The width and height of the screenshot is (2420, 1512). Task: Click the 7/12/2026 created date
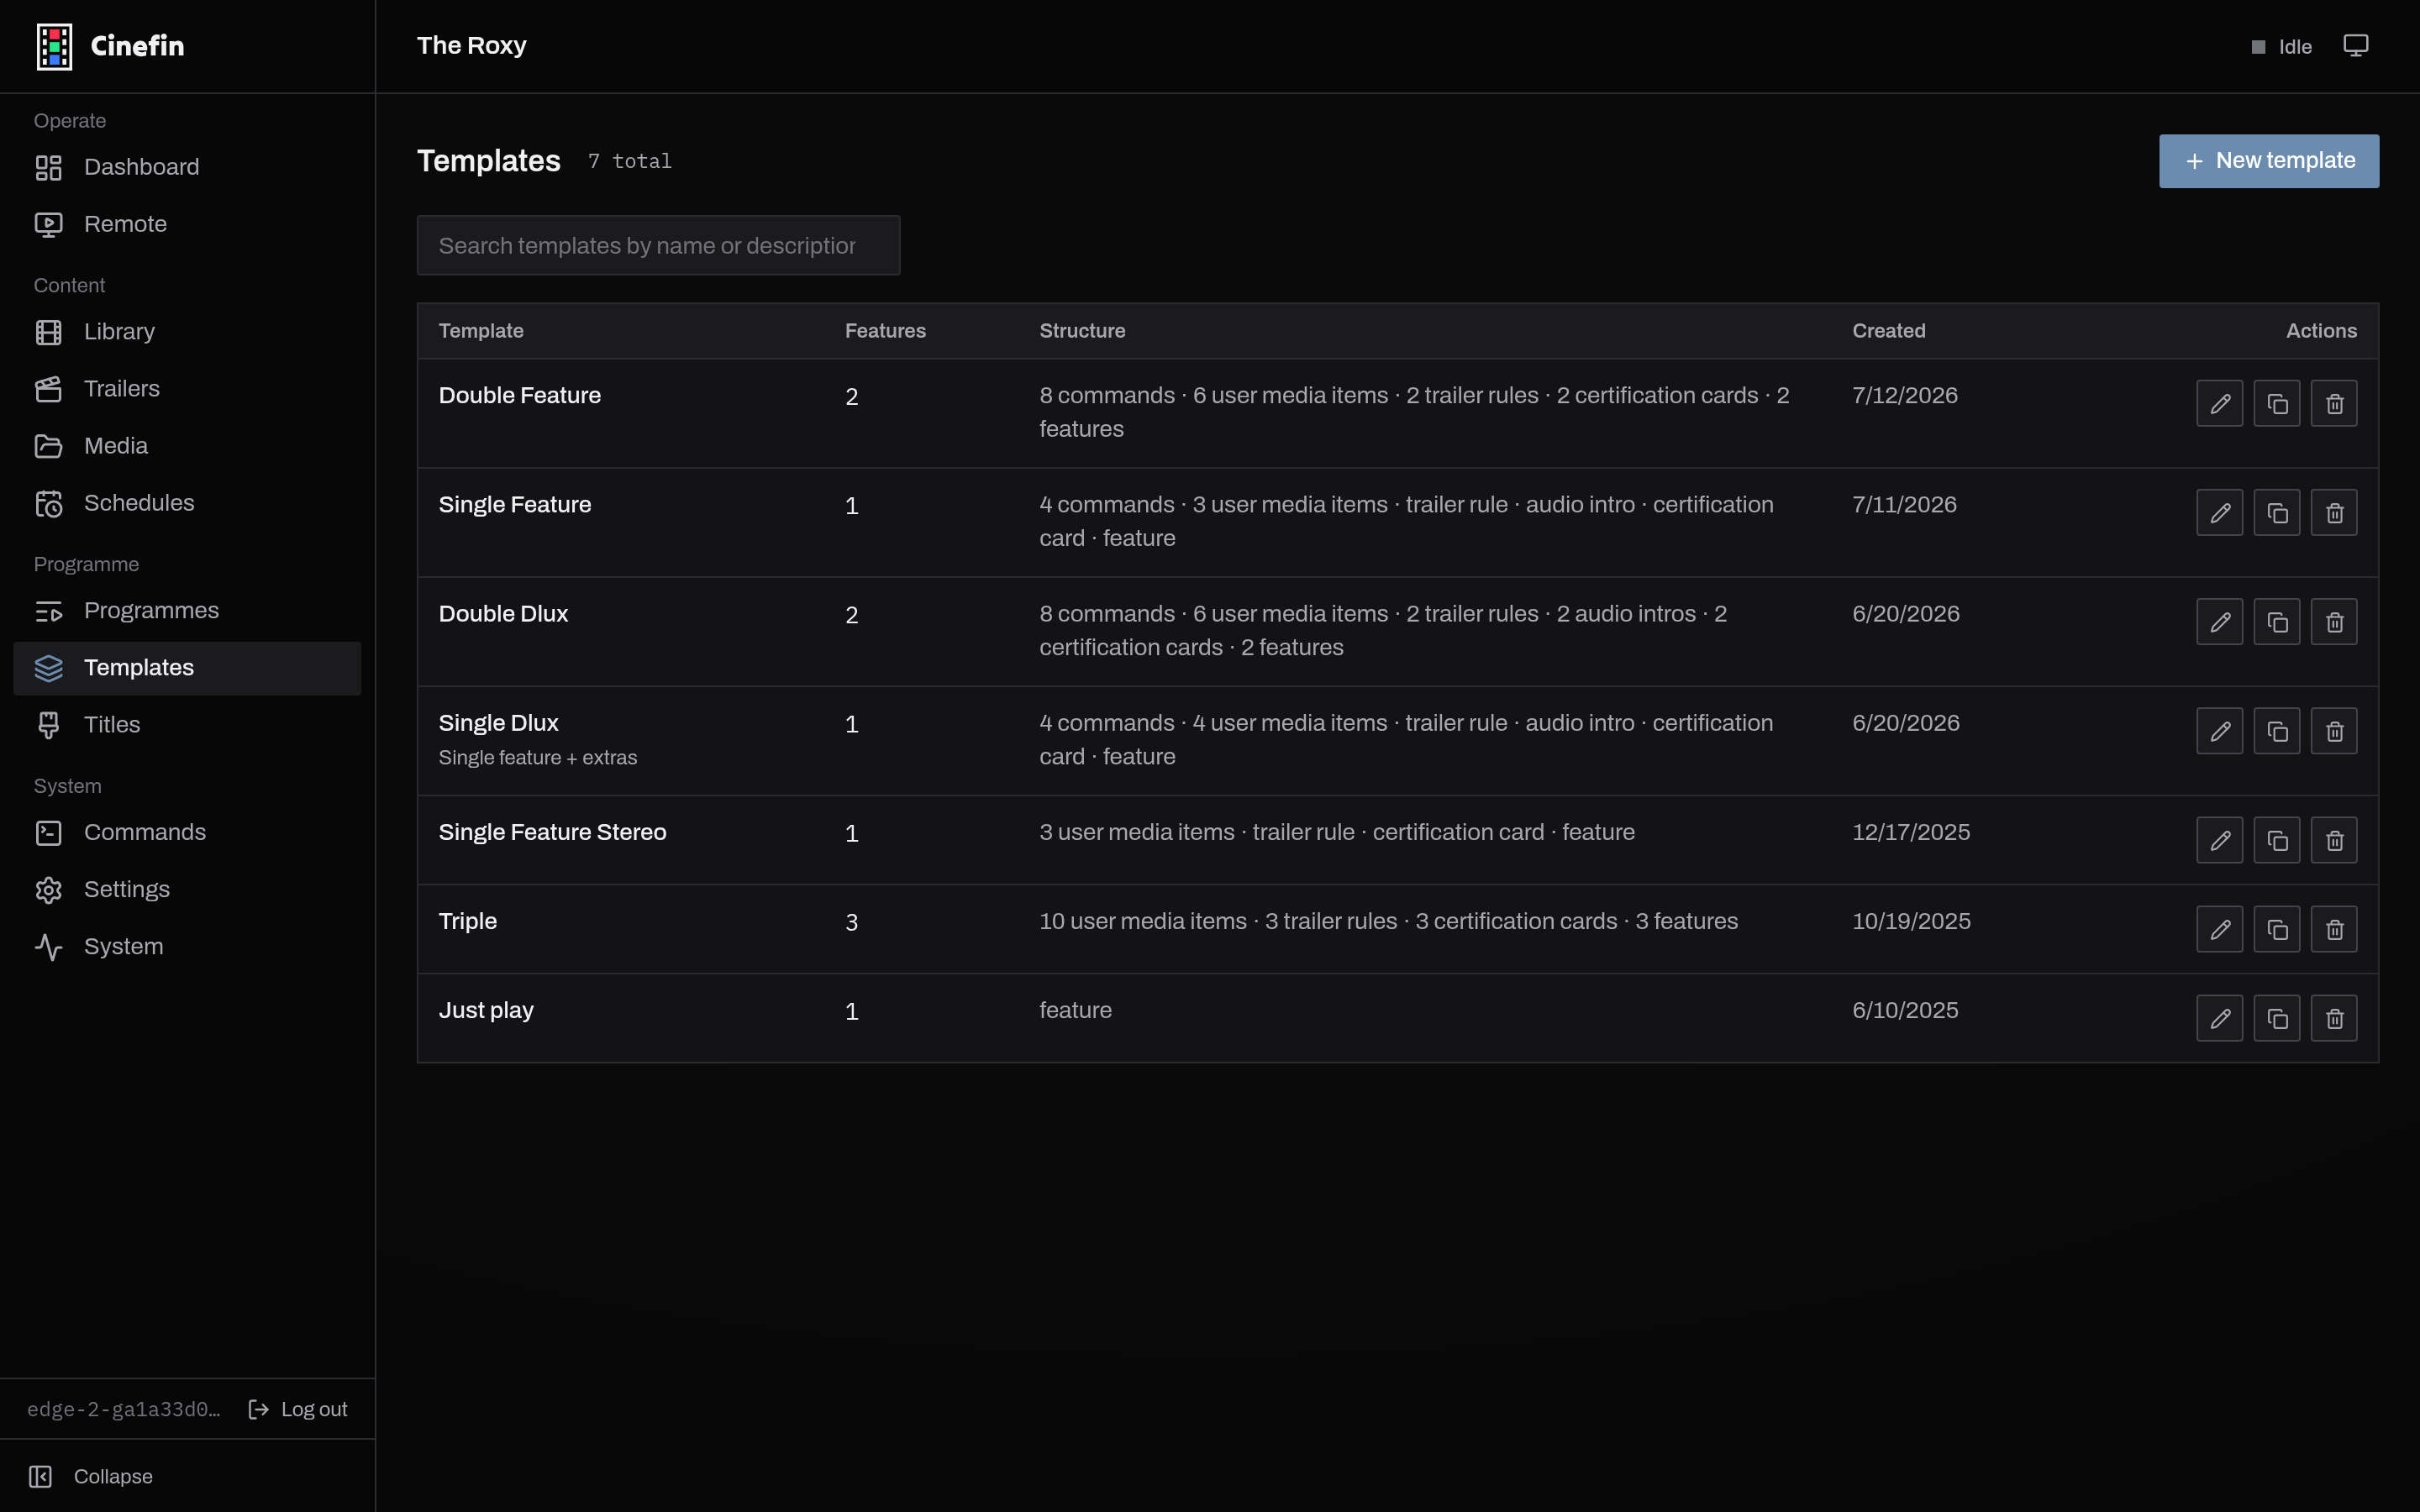point(1904,396)
